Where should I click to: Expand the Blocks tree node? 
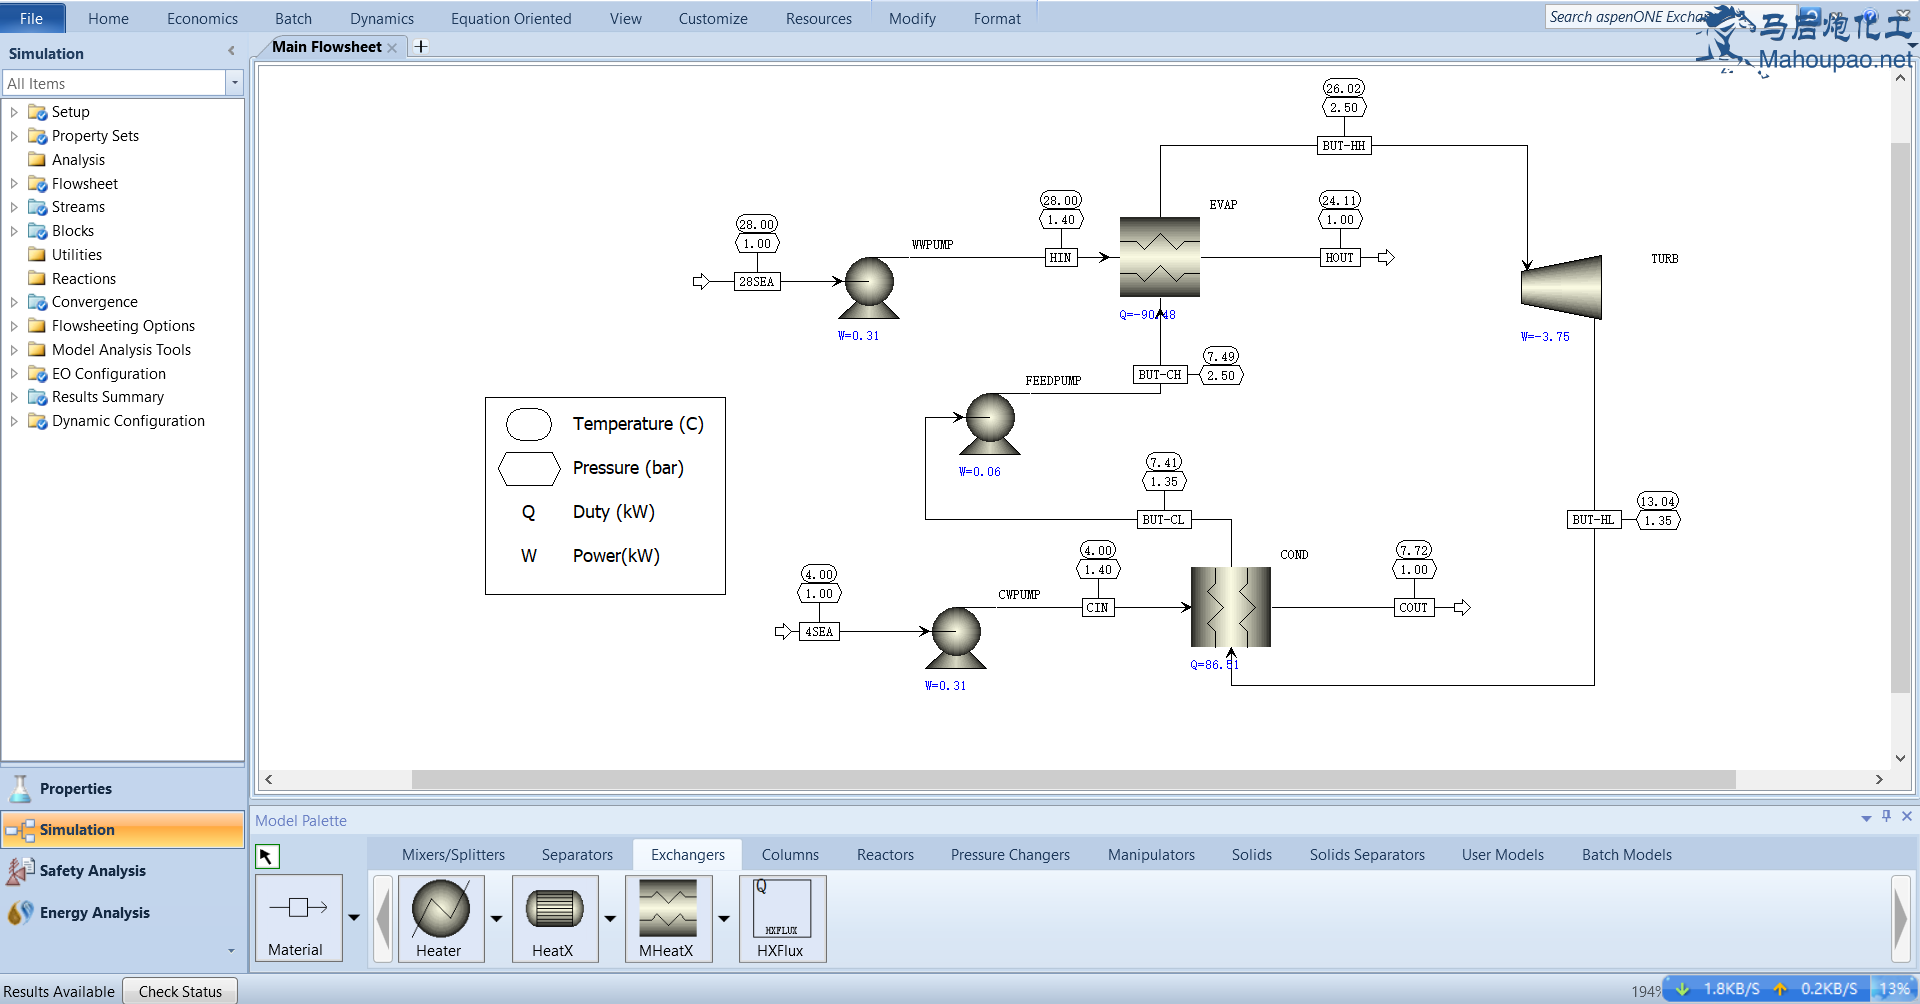(14, 231)
